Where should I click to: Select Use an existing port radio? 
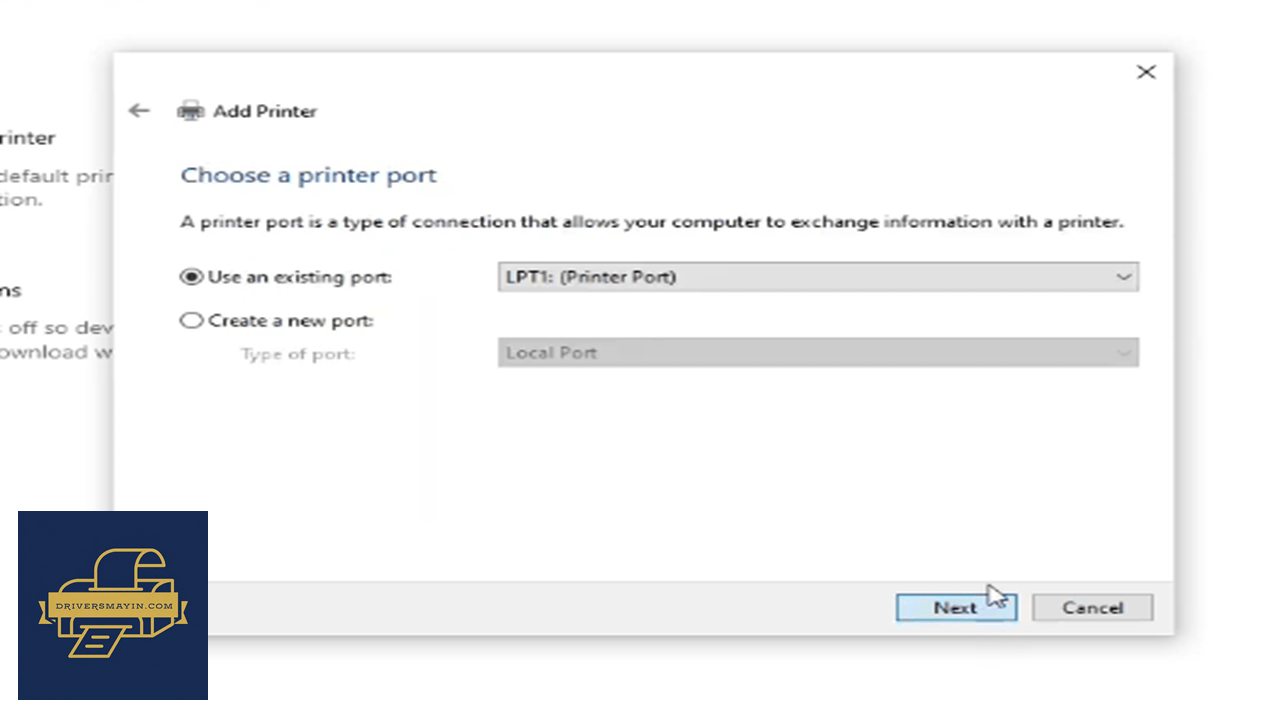click(x=191, y=277)
